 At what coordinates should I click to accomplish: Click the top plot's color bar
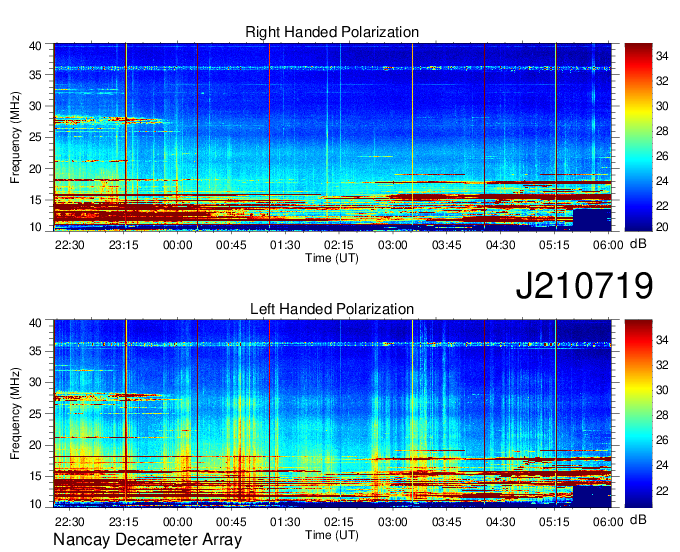click(638, 137)
